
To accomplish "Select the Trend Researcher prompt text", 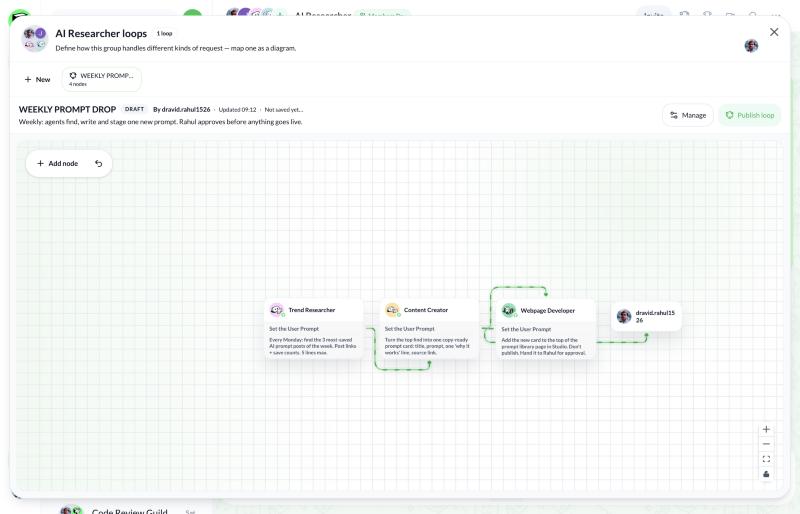I will point(313,346).
